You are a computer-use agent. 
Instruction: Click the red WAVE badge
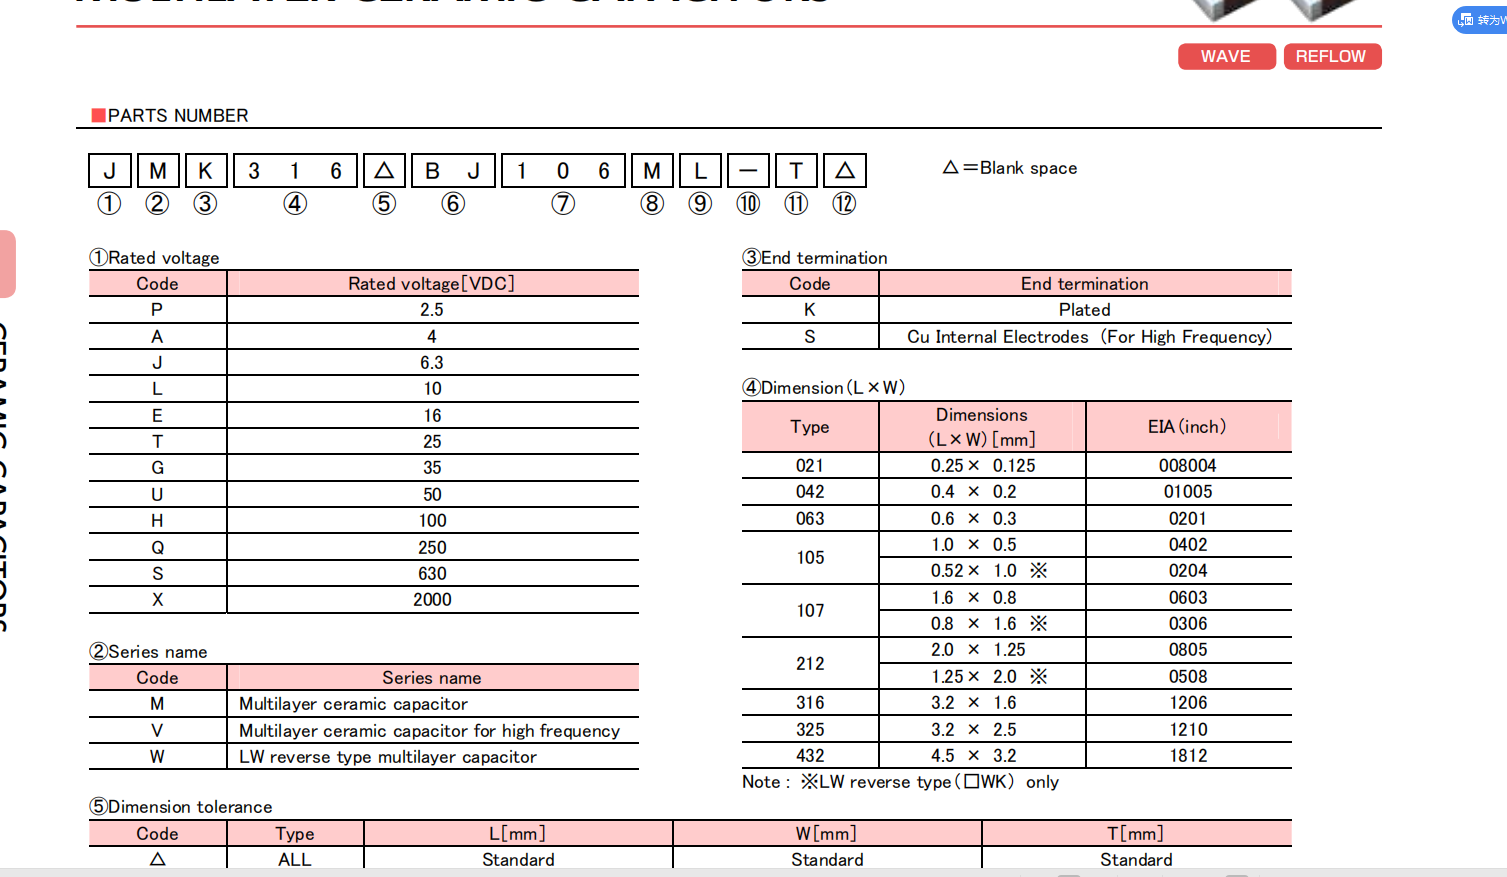click(1226, 57)
